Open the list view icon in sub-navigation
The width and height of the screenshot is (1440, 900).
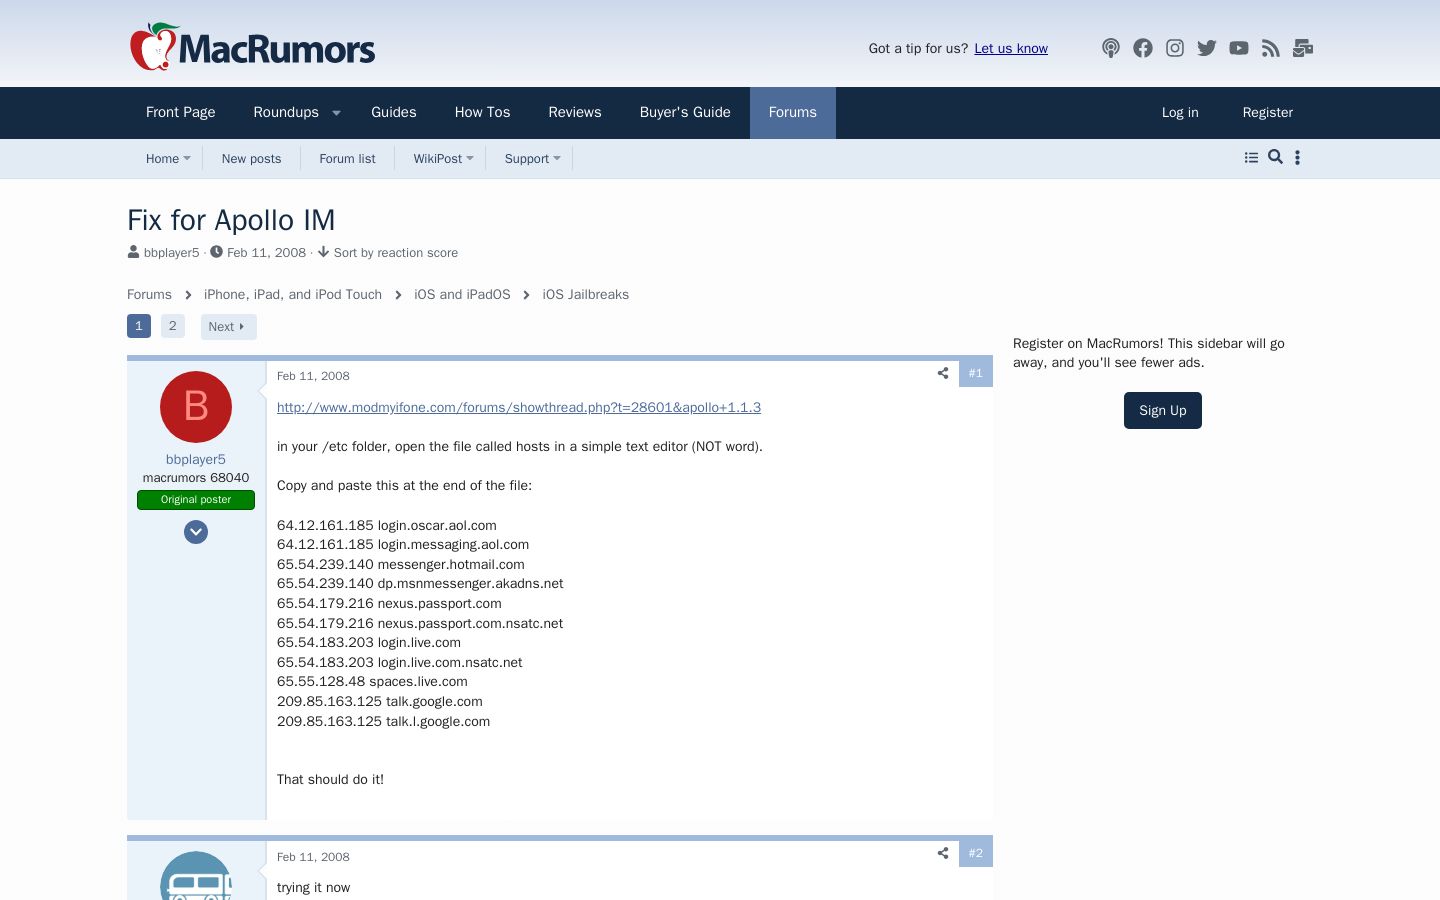[x=1251, y=157]
